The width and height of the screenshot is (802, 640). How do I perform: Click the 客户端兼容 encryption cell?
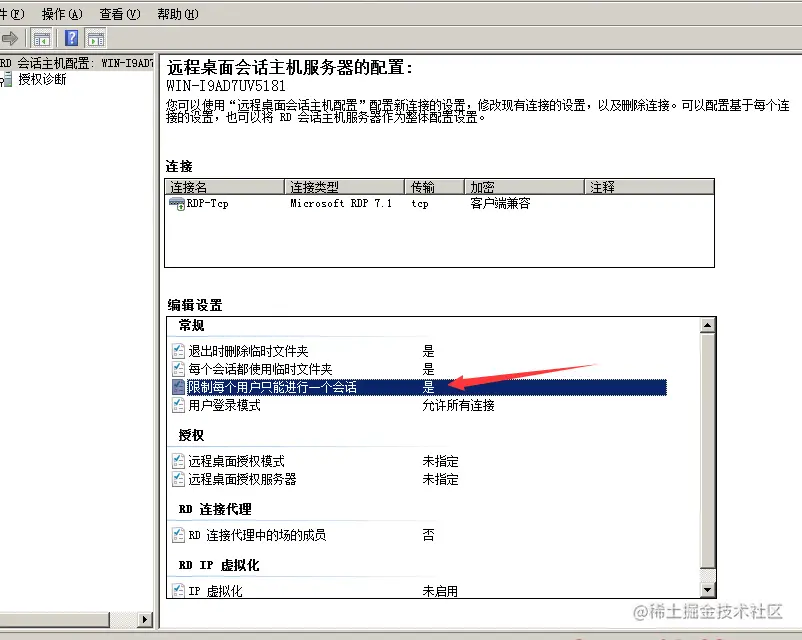tap(500, 204)
